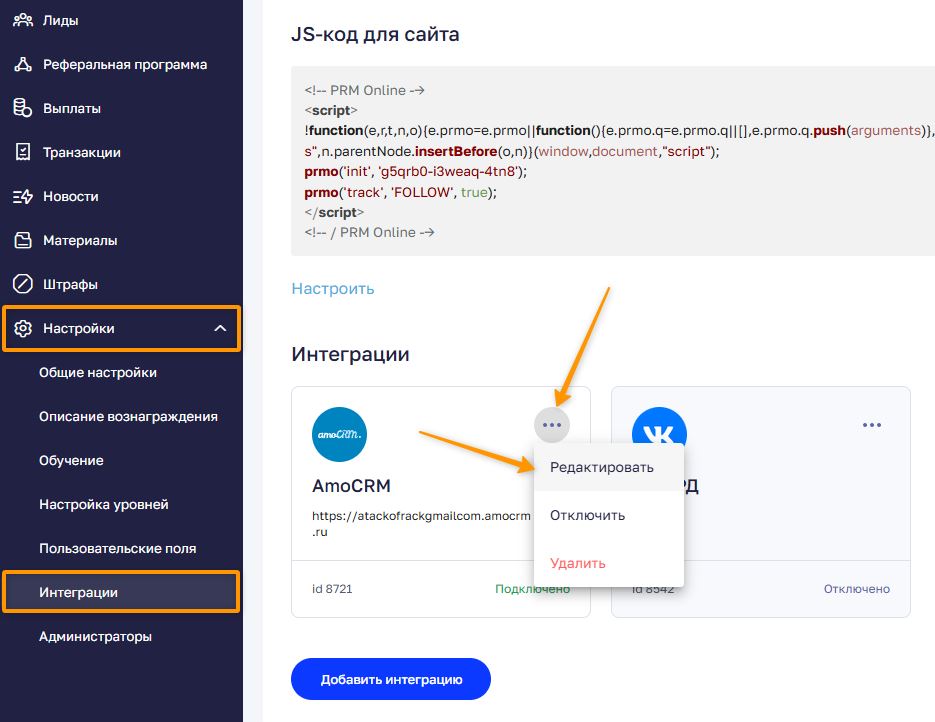Click the Transactions receipt icon
Image resolution: width=935 pixels, height=722 pixels.
point(22,152)
